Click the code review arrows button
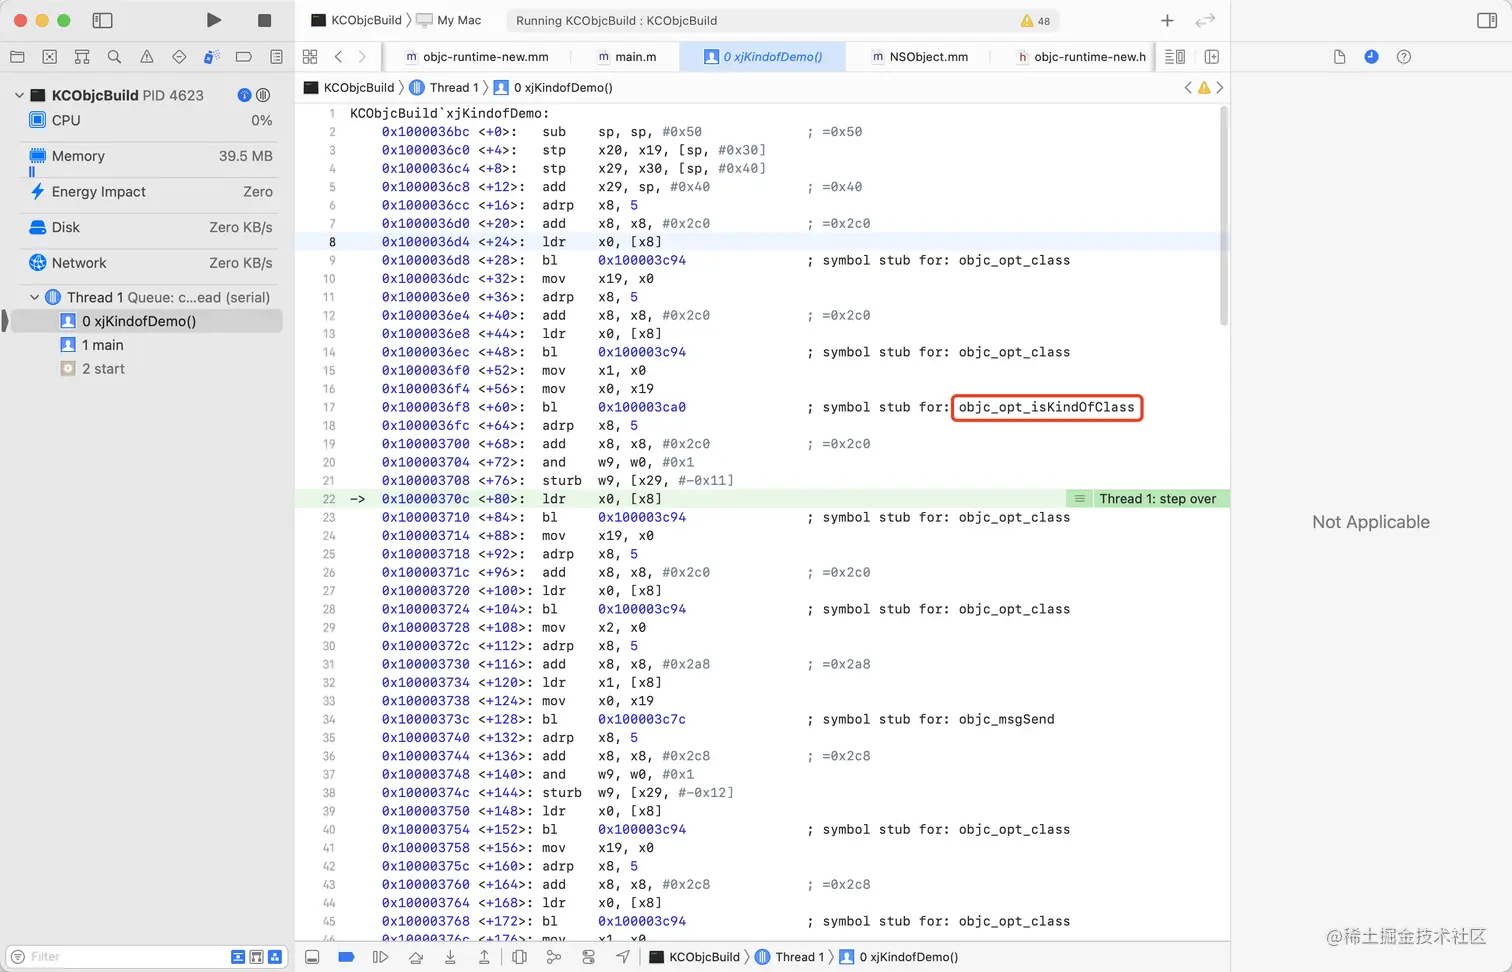 click(1205, 20)
